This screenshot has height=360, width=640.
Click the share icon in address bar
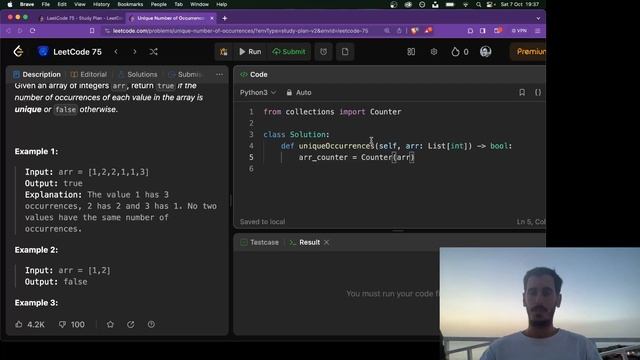tap(399, 31)
